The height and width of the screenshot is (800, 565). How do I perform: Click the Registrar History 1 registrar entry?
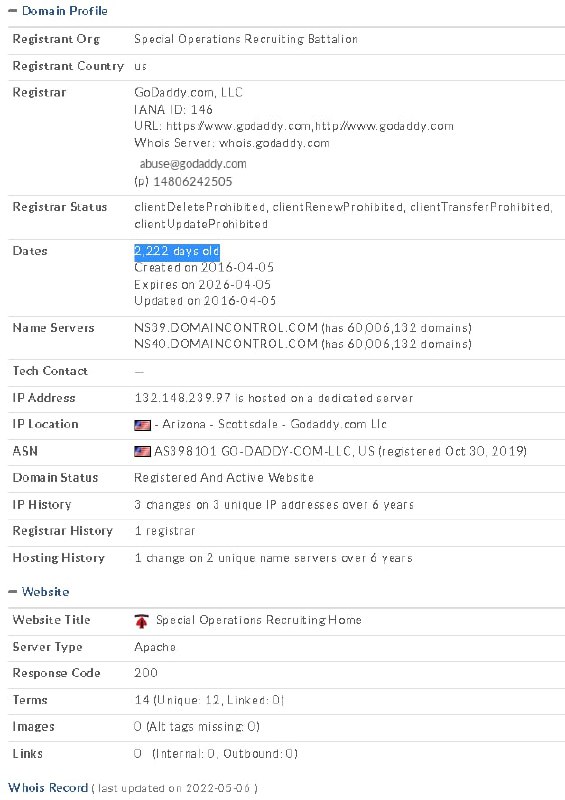tap(164, 531)
